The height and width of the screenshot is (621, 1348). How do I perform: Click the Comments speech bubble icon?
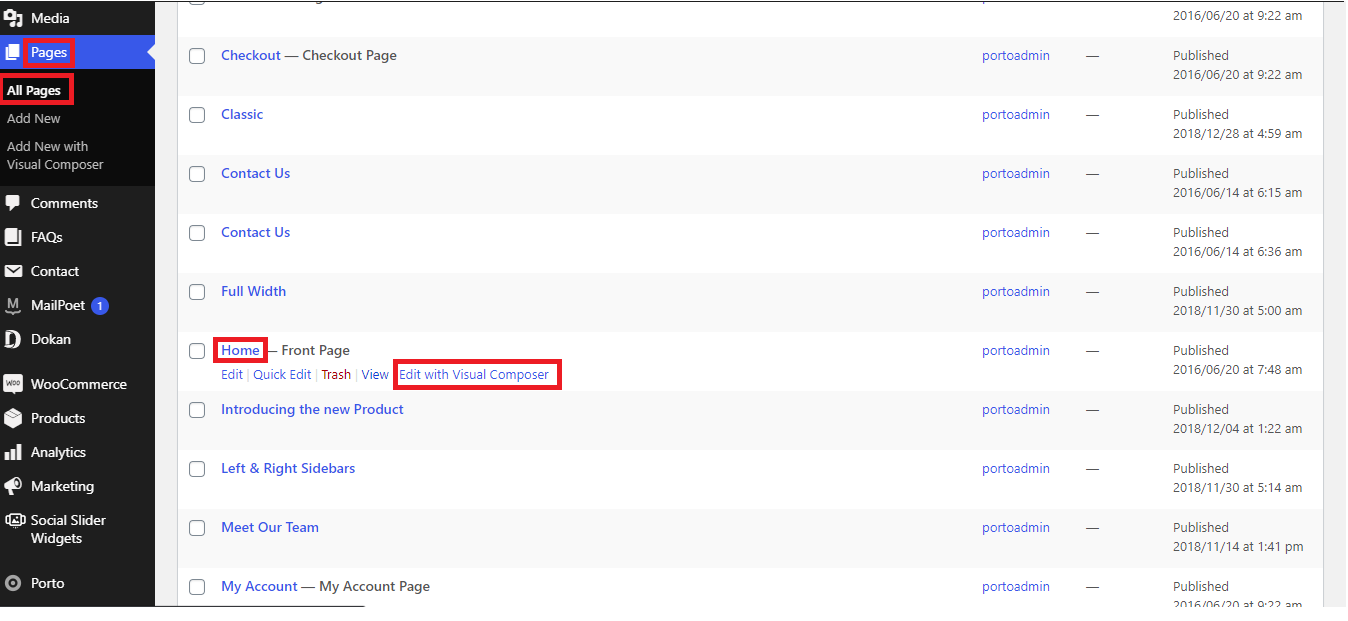click(x=13, y=203)
